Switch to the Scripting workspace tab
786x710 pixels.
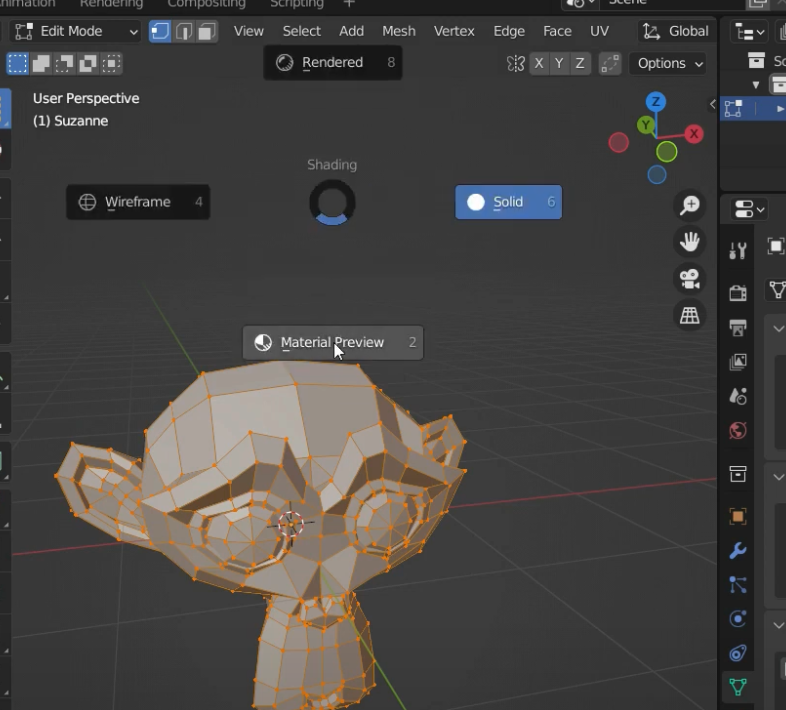click(297, 4)
